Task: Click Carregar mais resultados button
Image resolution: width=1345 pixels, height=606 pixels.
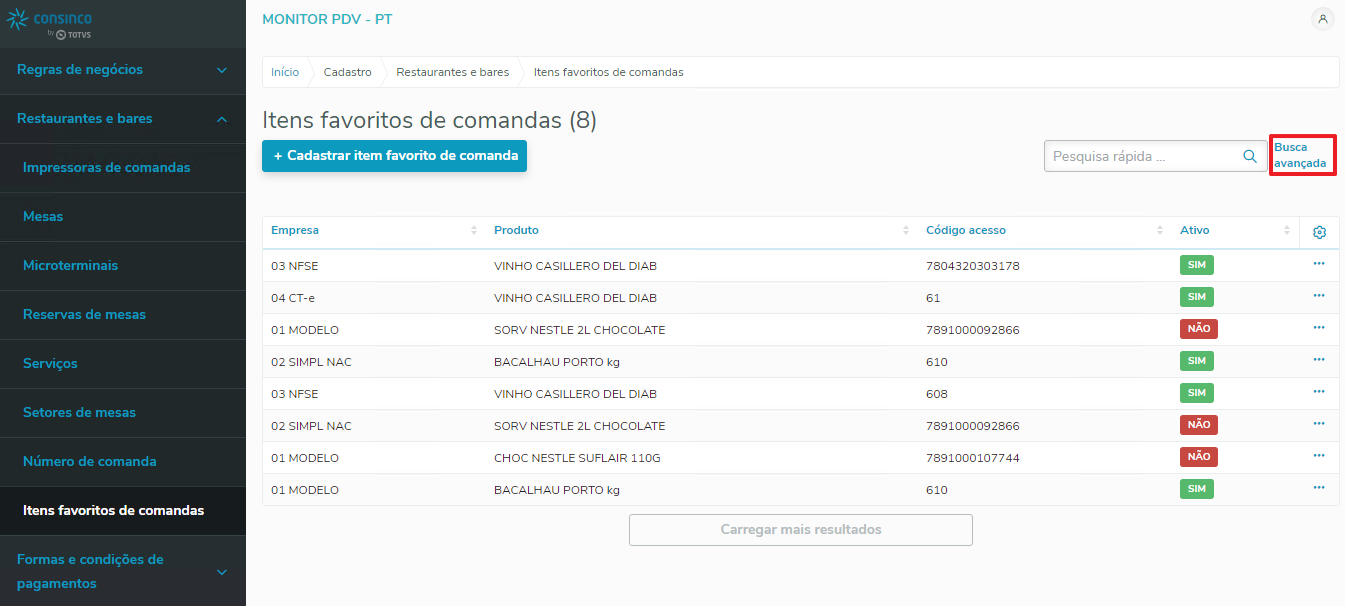Action: (801, 530)
